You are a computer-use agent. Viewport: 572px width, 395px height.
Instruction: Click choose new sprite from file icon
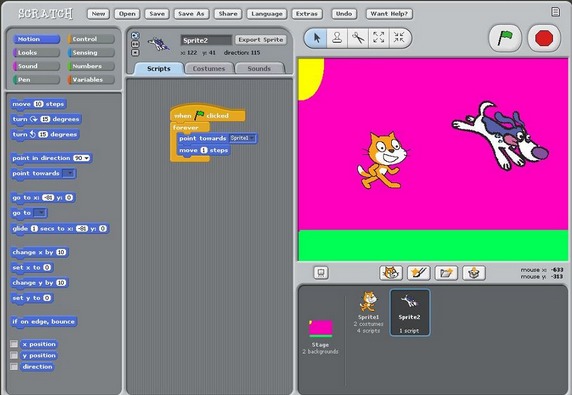446,272
